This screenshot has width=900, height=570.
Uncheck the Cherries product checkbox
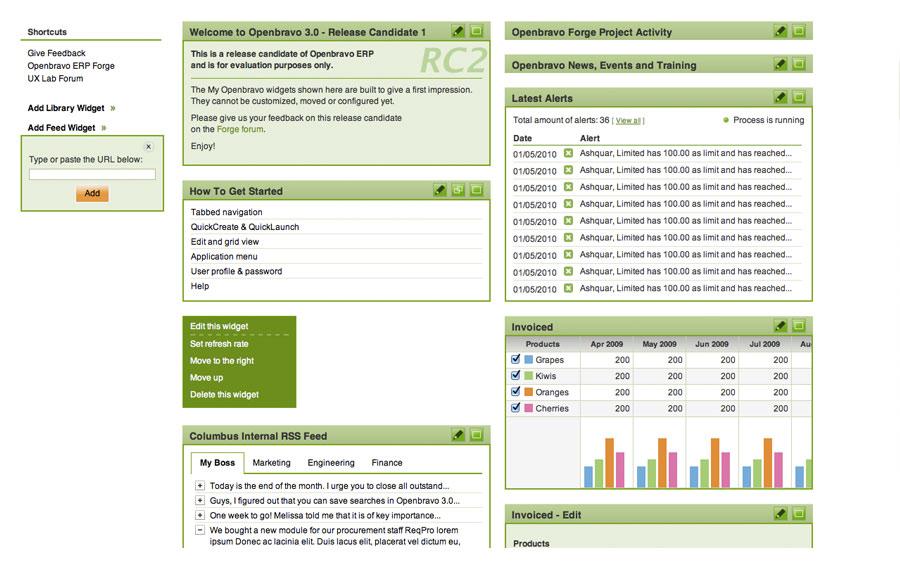pyautogui.click(x=515, y=408)
